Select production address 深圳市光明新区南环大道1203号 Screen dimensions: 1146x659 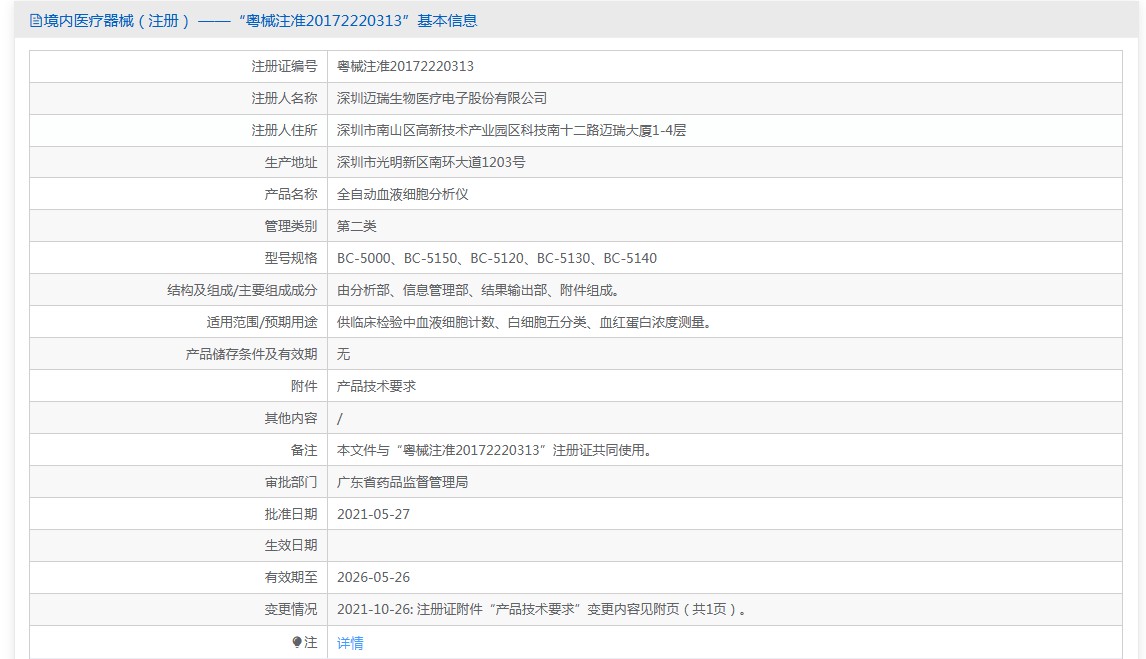click(x=430, y=162)
